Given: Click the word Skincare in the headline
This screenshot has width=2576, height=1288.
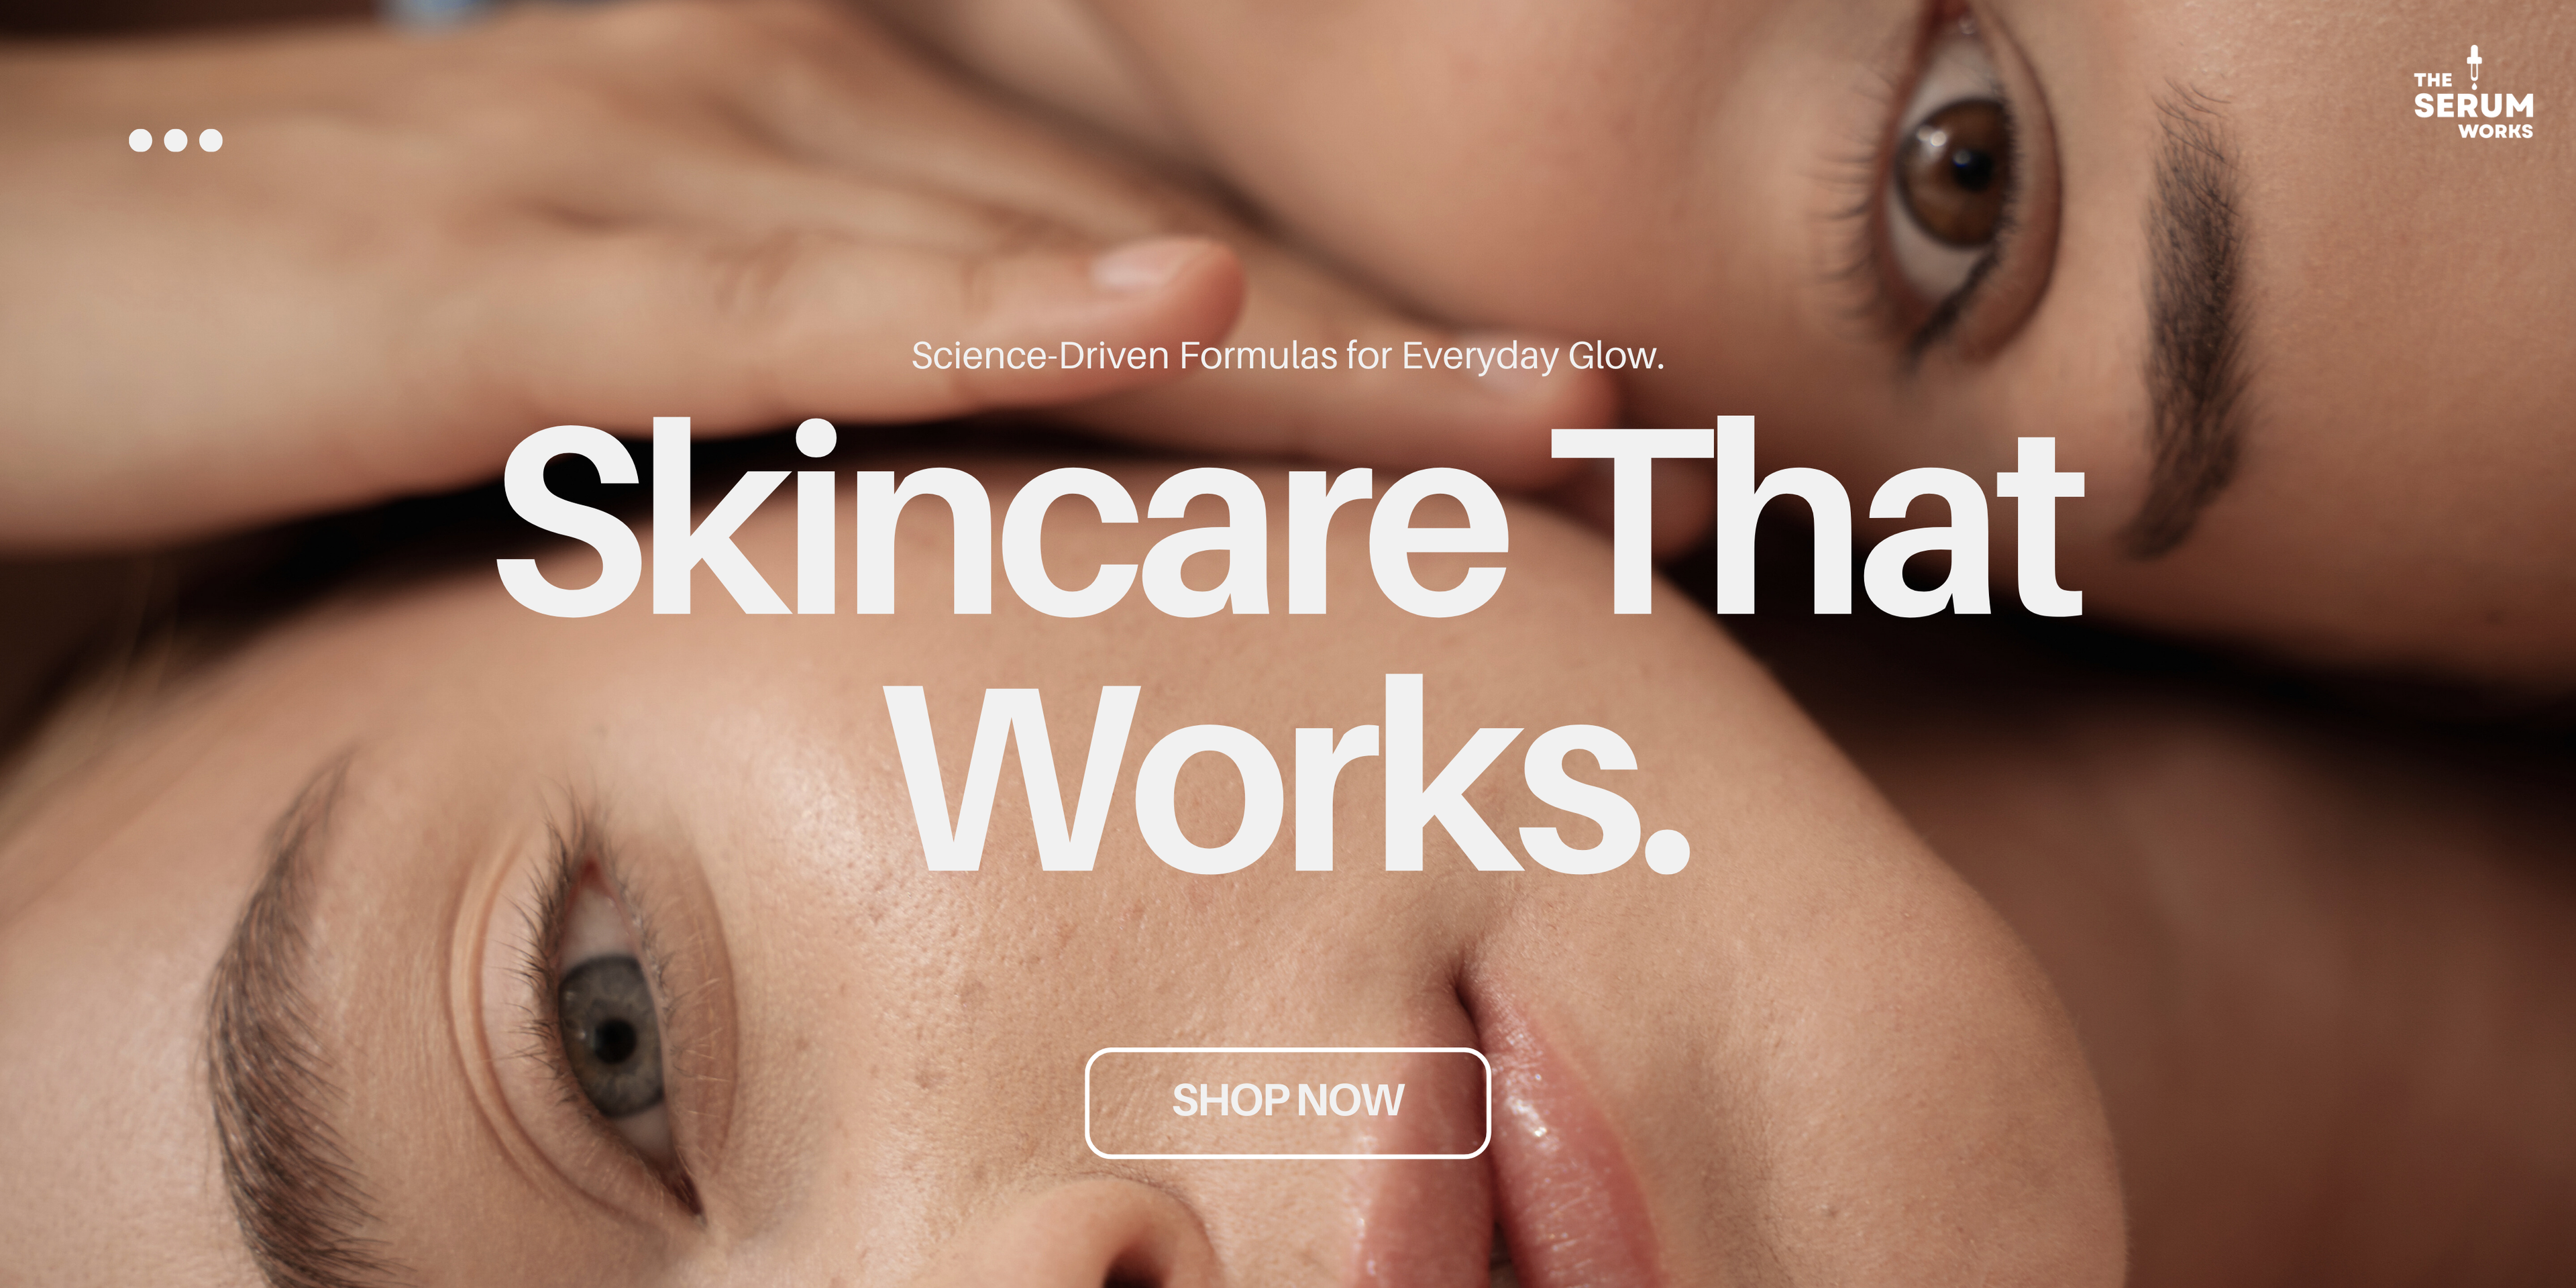Looking at the screenshot, I should click(x=1003, y=518).
